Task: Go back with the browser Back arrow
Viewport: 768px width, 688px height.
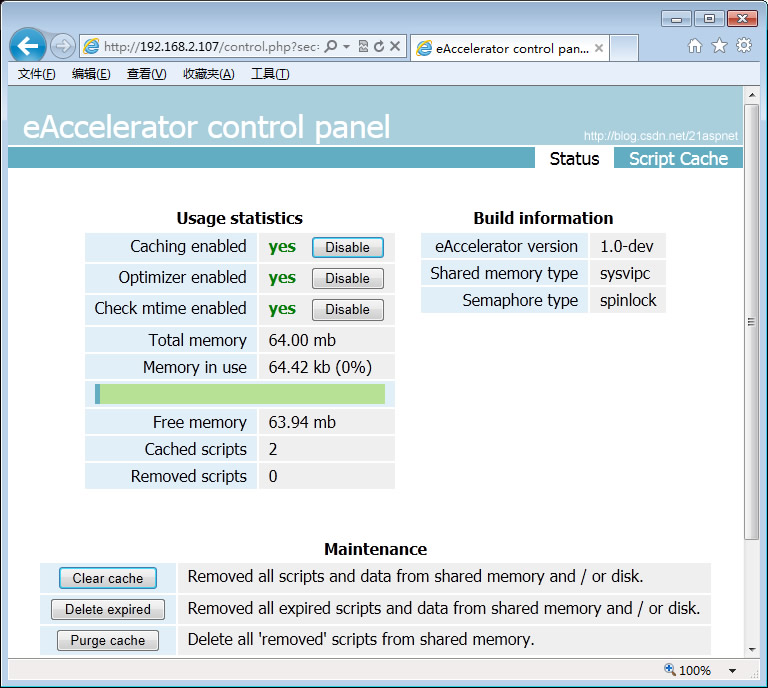Action: pos(27,46)
